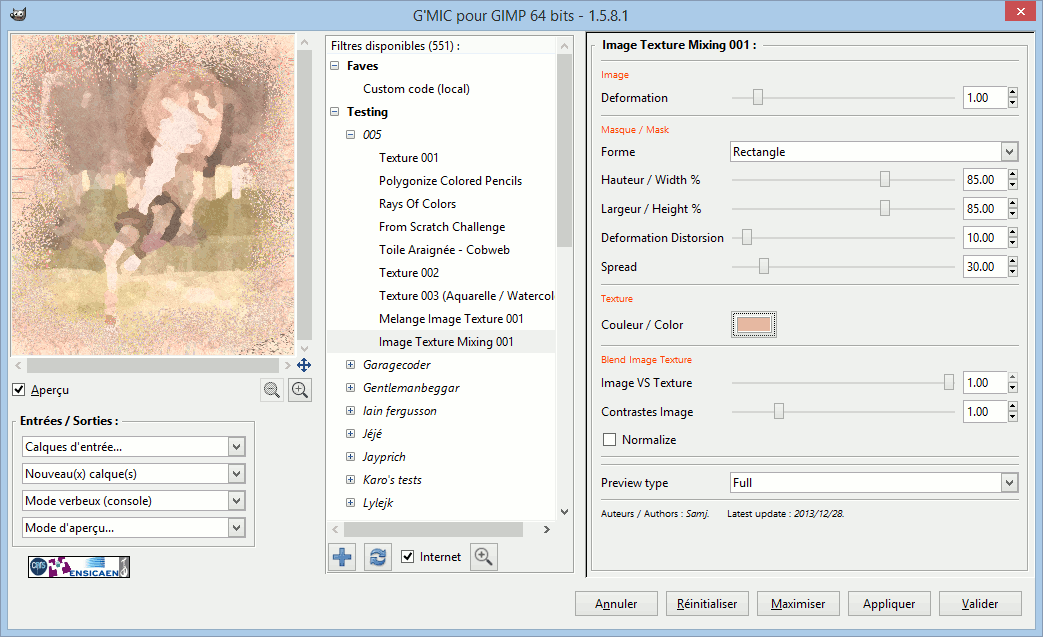Open the Couleur / Color swatch picker
Viewport: 1043px width, 637px height.
(754, 324)
